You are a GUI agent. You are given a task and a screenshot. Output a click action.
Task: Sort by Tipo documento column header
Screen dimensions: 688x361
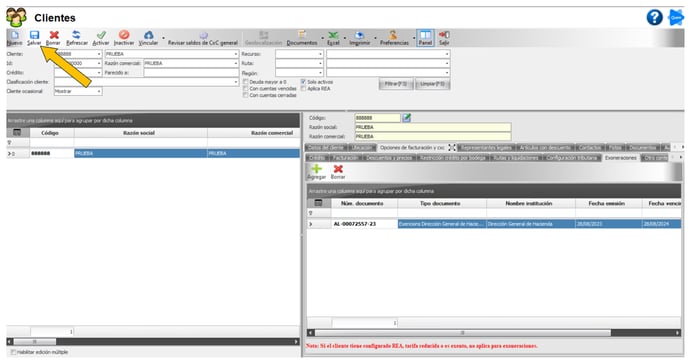442,203
